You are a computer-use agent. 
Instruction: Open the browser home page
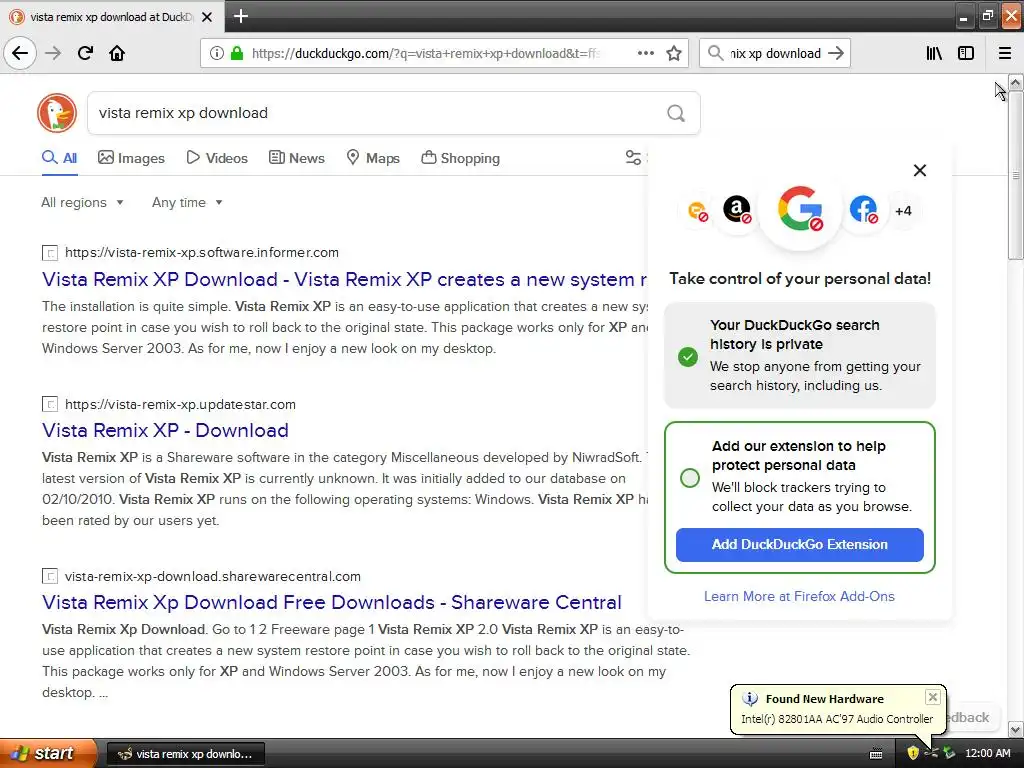click(117, 53)
